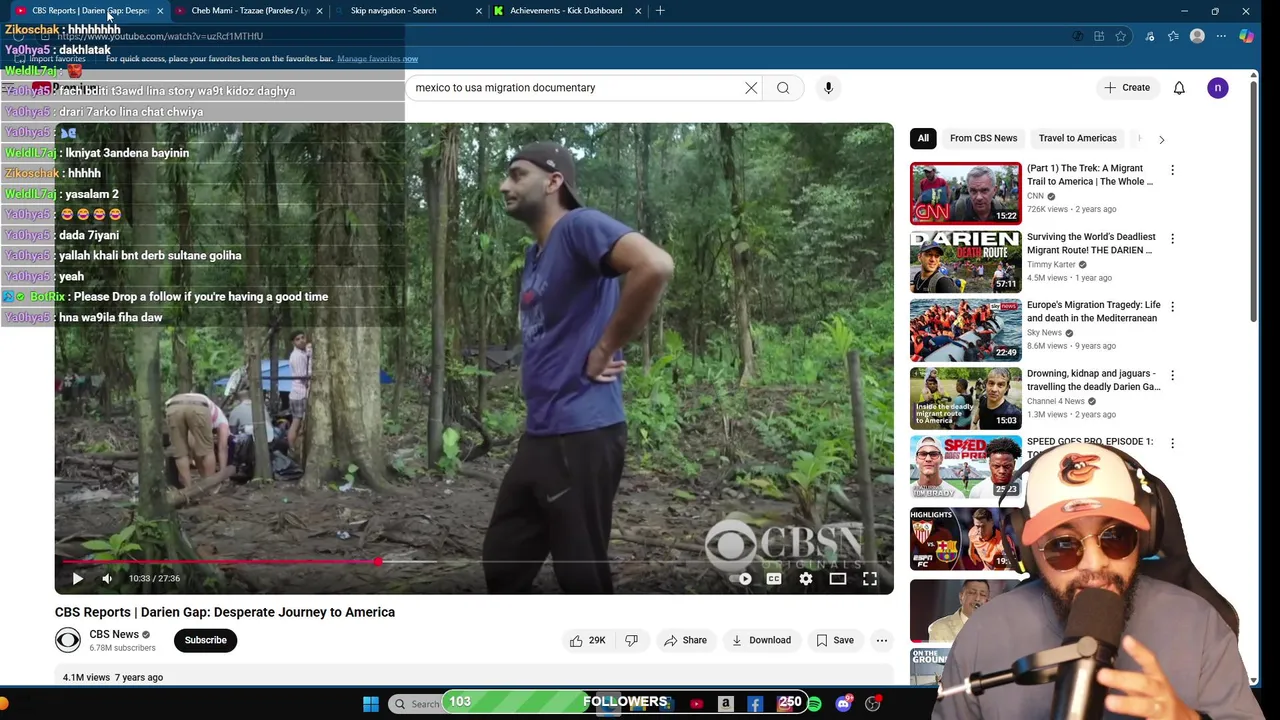
Task: Select the All filter chip
Action: point(923,138)
